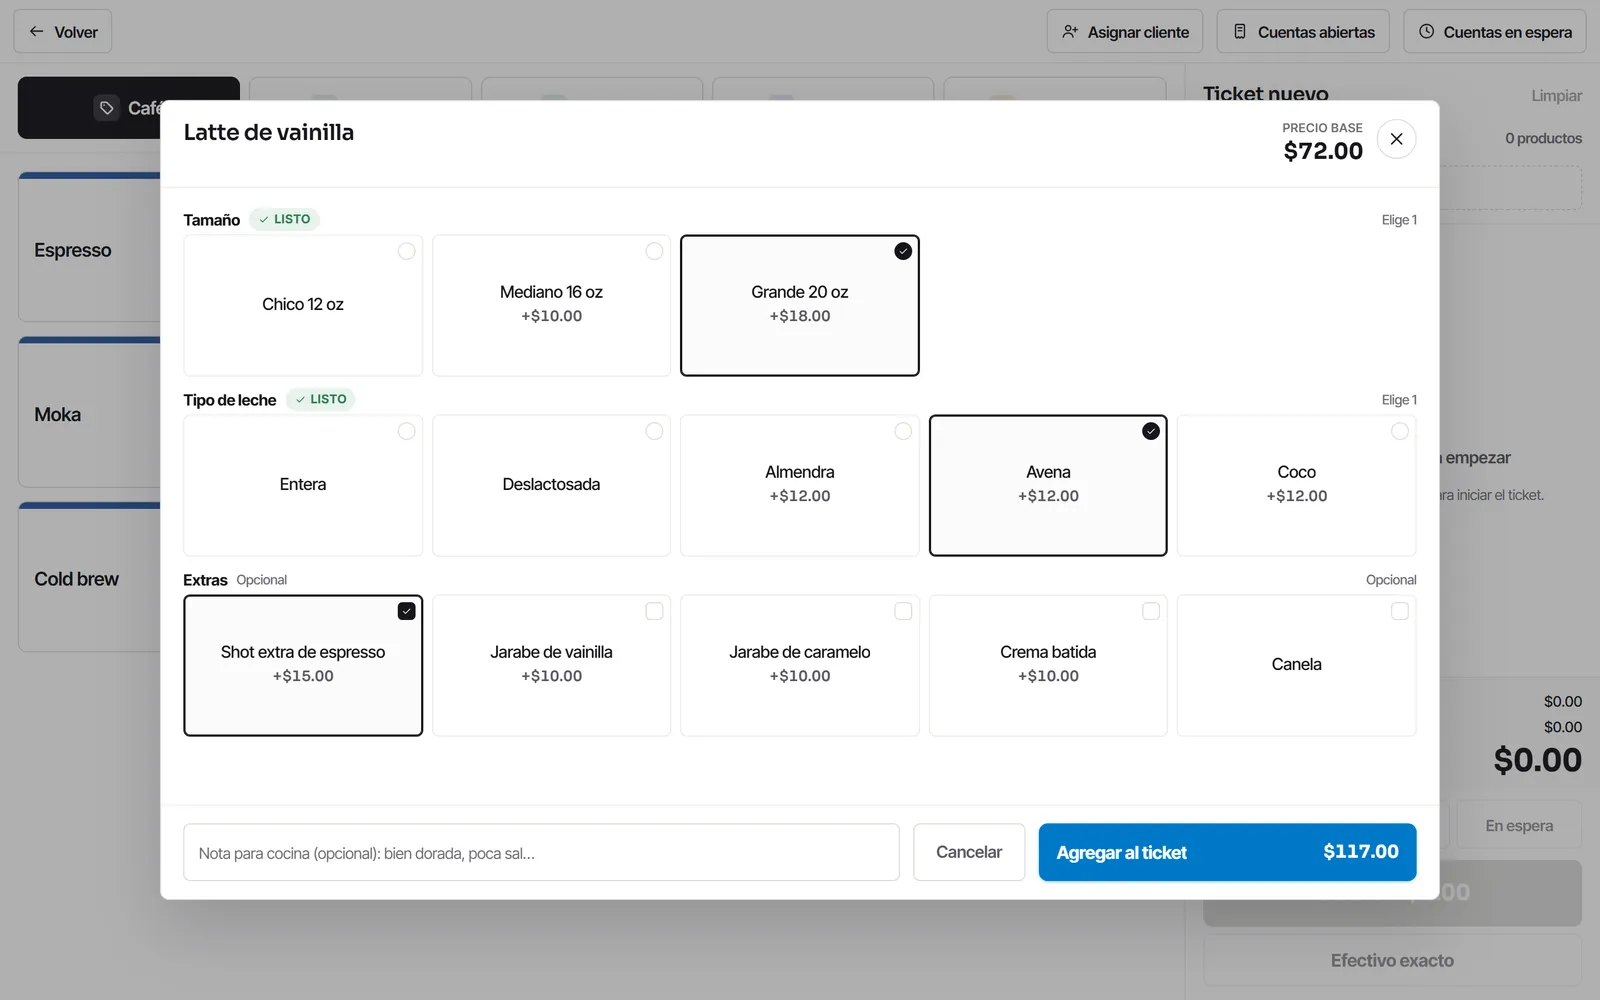This screenshot has width=1600, height=1000.
Task: Check Jarabe de vainilla extra
Action: (x=551, y=666)
